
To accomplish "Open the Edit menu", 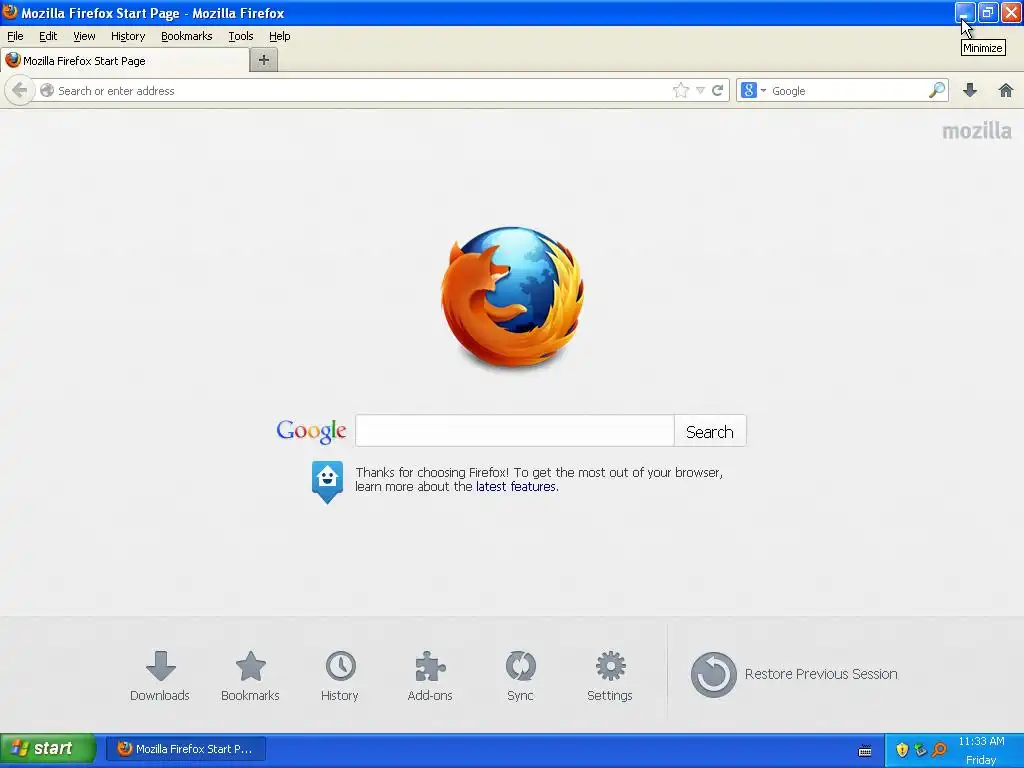I will pyautogui.click(x=48, y=36).
